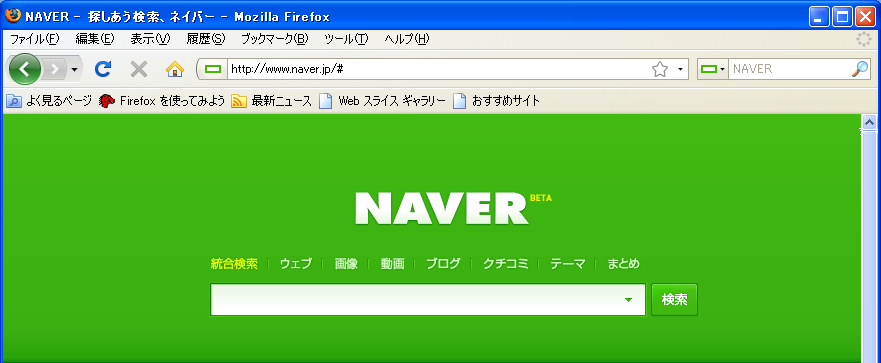Open Firefox を使ってみよう bookmark
The height and width of the screenshot is (363, 881).
click(162, 101)
